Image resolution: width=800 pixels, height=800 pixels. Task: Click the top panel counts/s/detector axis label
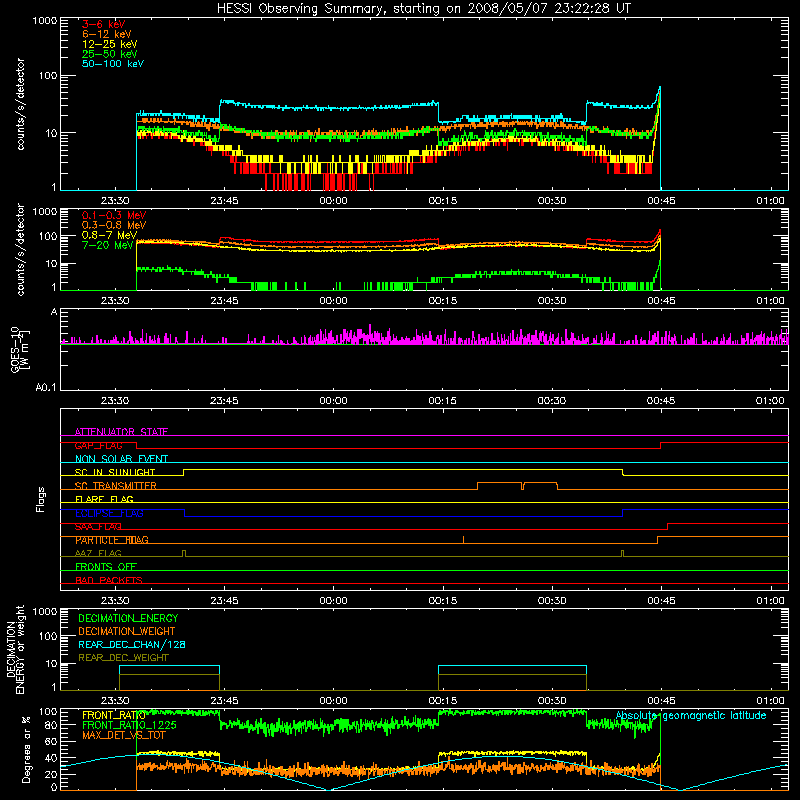(x=20, y=104)
